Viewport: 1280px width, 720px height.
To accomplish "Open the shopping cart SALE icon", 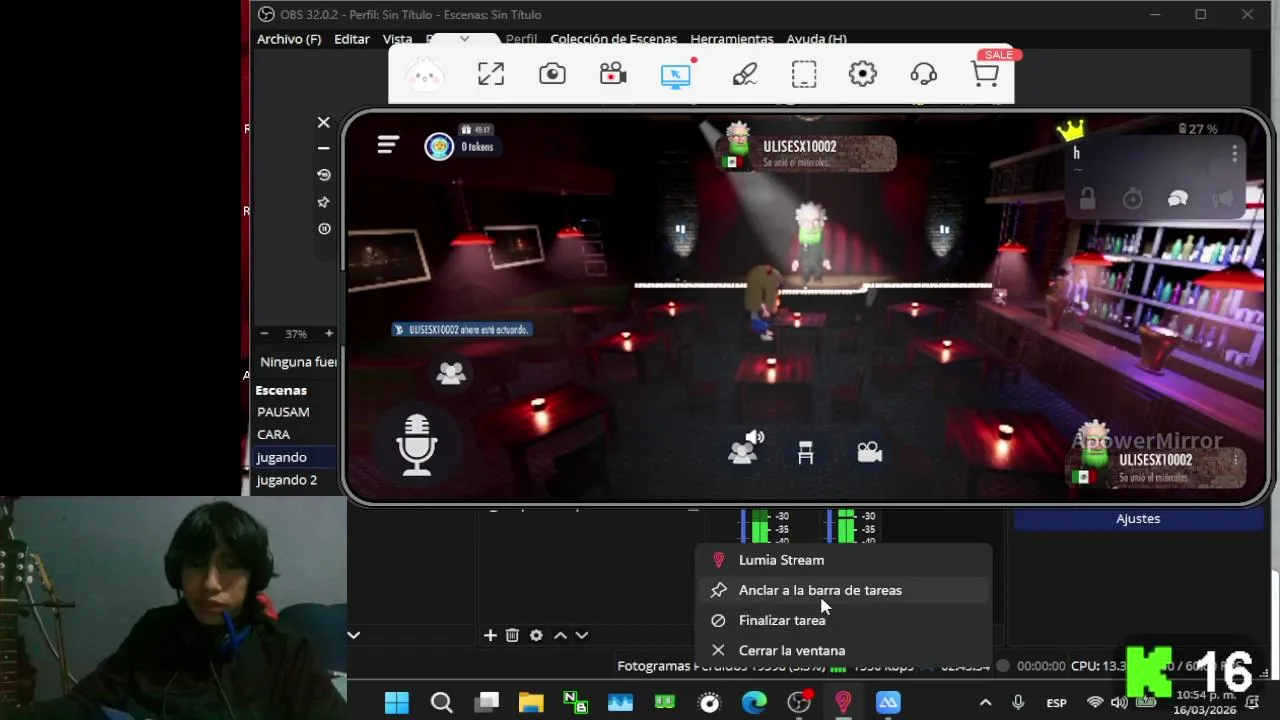I will [986, 74].
